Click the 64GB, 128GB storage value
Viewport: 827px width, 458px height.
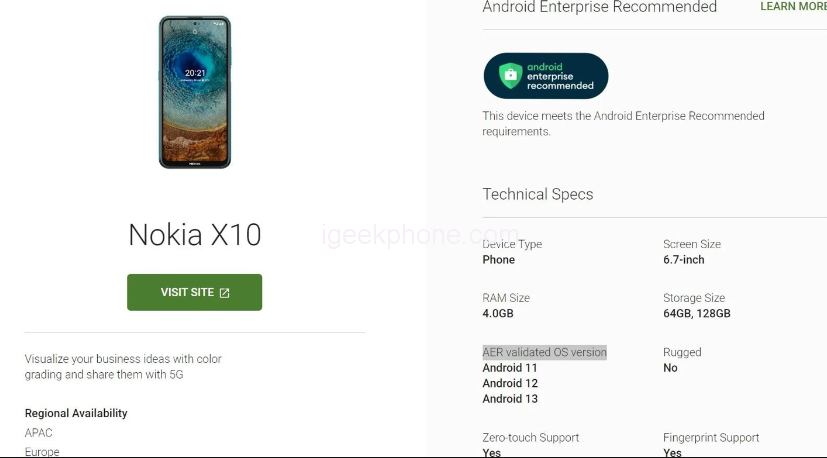coord(697,313)
